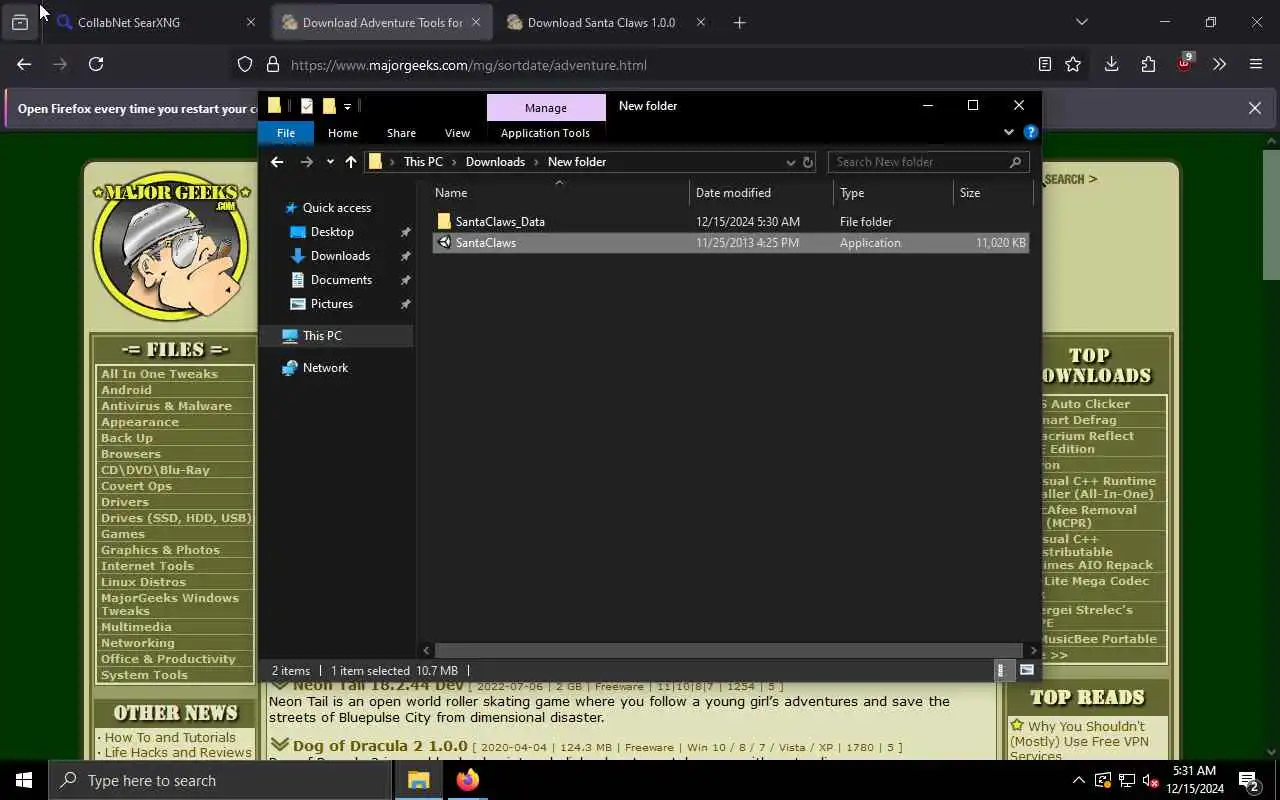List all Firefox tabs dropdown
The image size is (1280, 800).
tap(1081, 22)
